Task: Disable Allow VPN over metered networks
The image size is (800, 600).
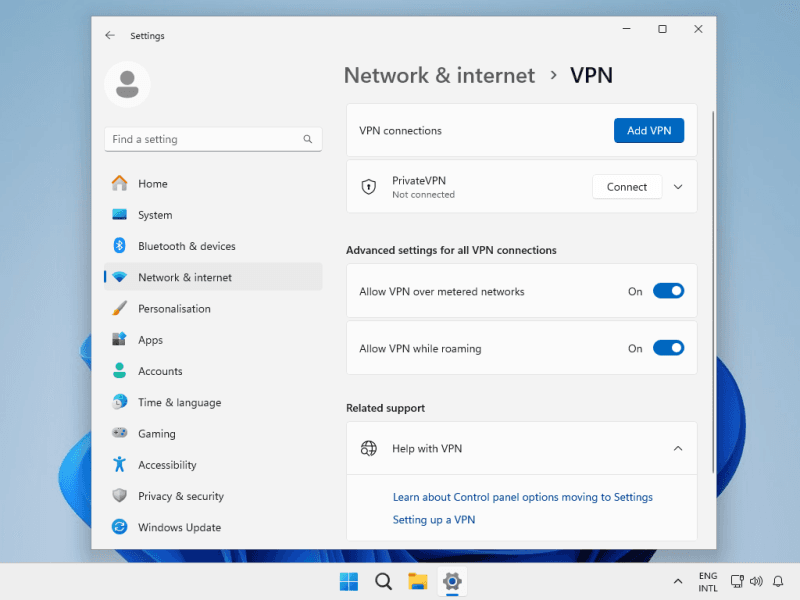Action: pos(668,291)
